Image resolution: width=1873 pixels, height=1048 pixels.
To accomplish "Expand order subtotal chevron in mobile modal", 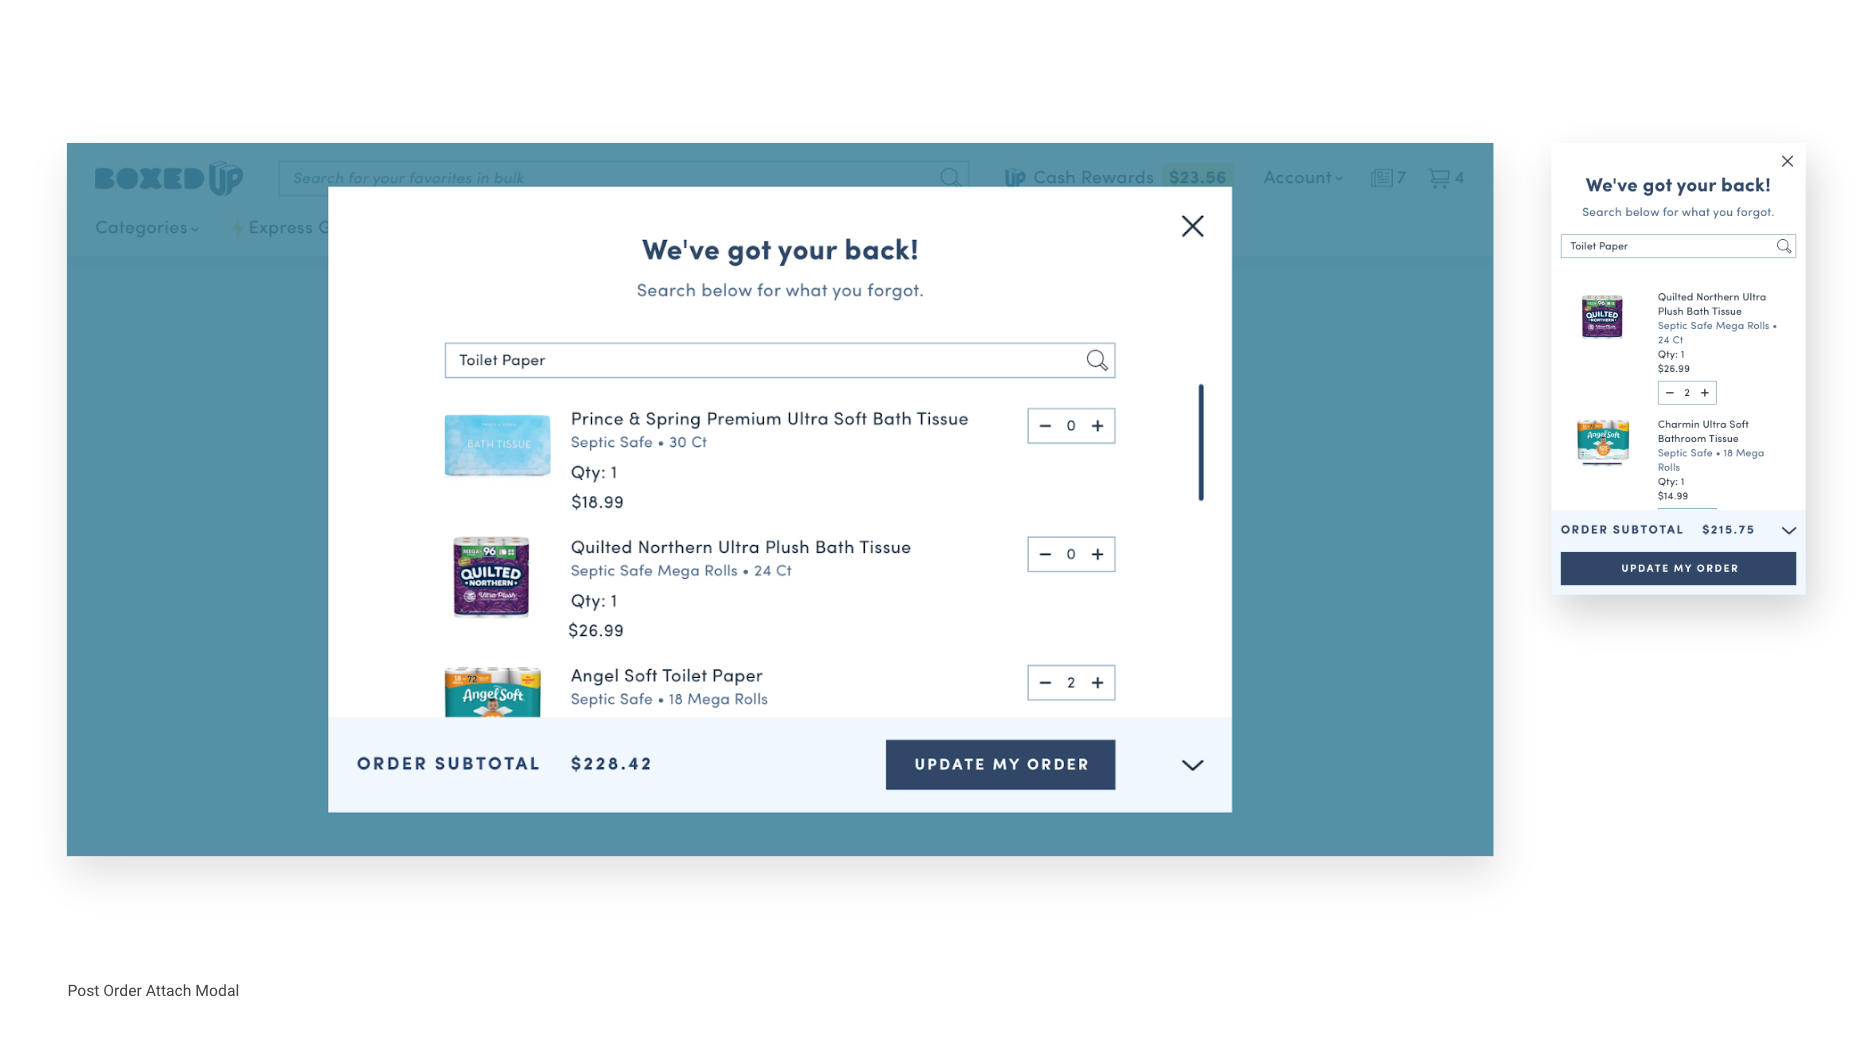I will [x=1788, y=530].
